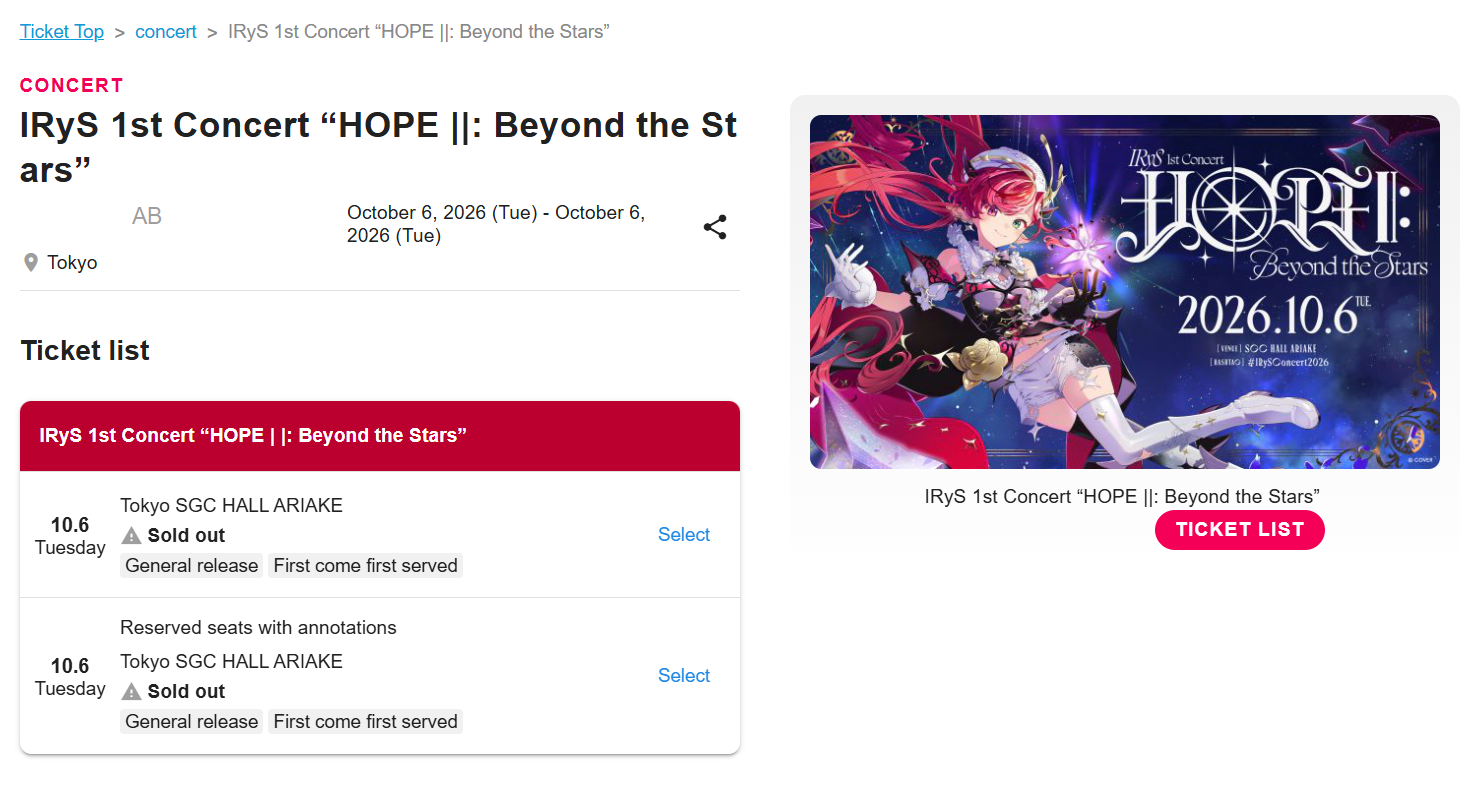Click the second General release tag
The width and height of the screenshot is (1468, 791).
coord(192,722)
